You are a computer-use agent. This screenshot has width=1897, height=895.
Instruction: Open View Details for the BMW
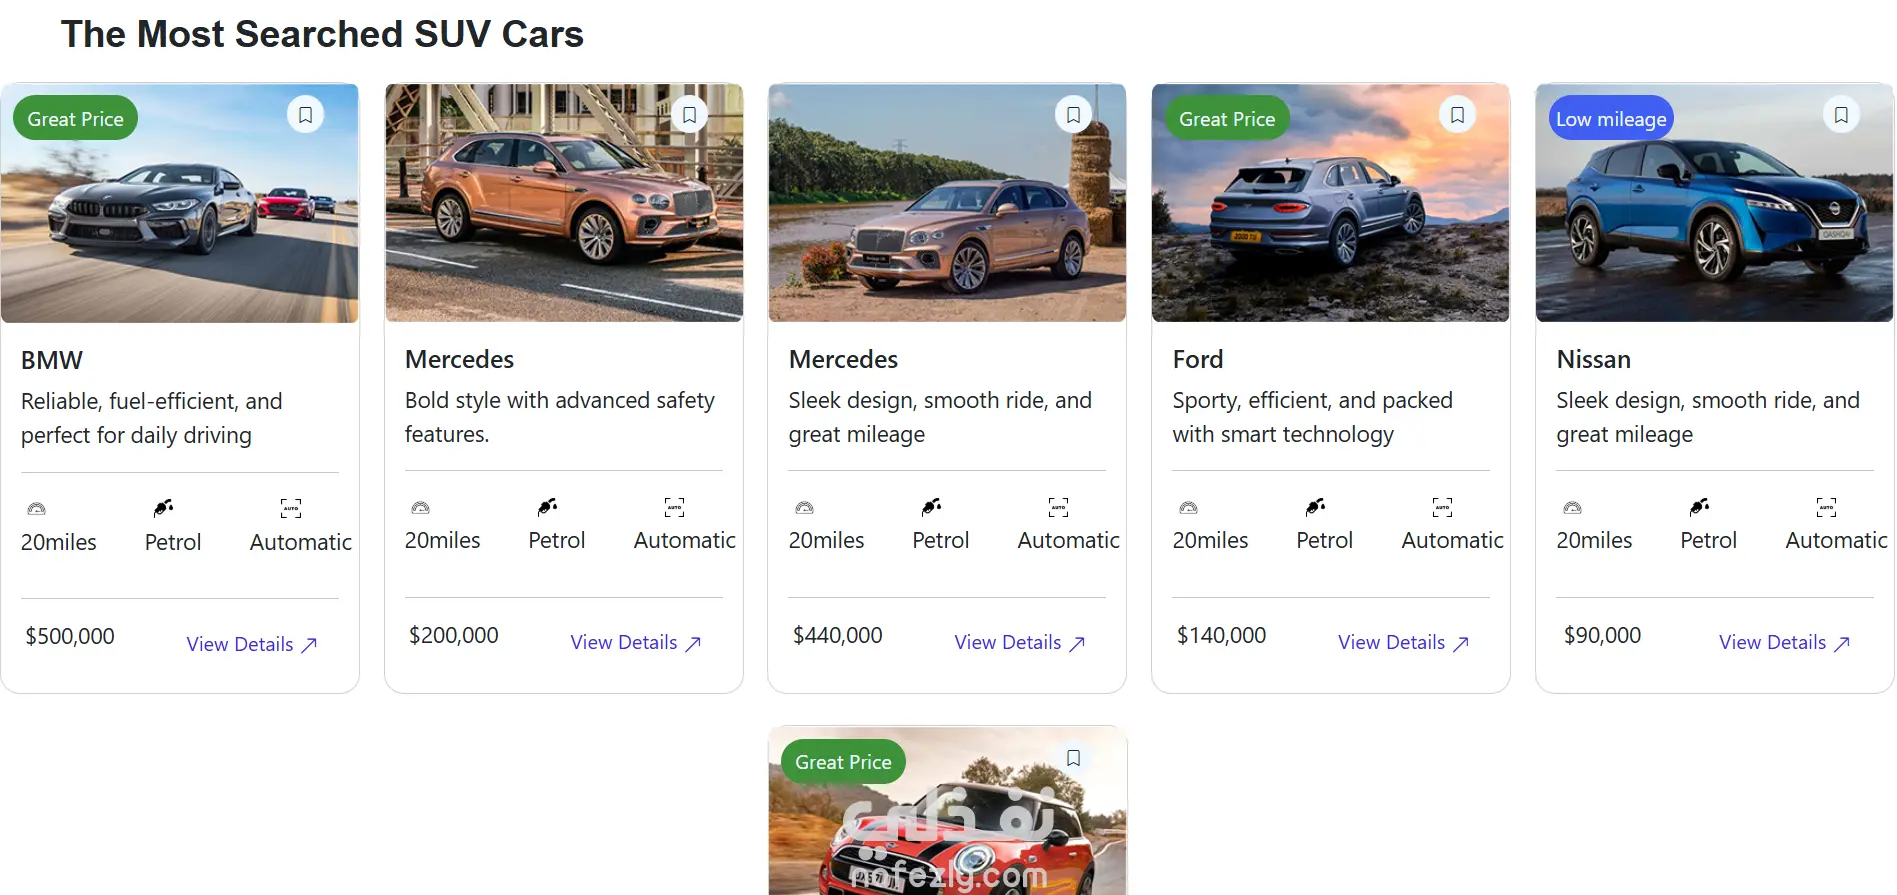pyautogui.click(x=252, y=645)
